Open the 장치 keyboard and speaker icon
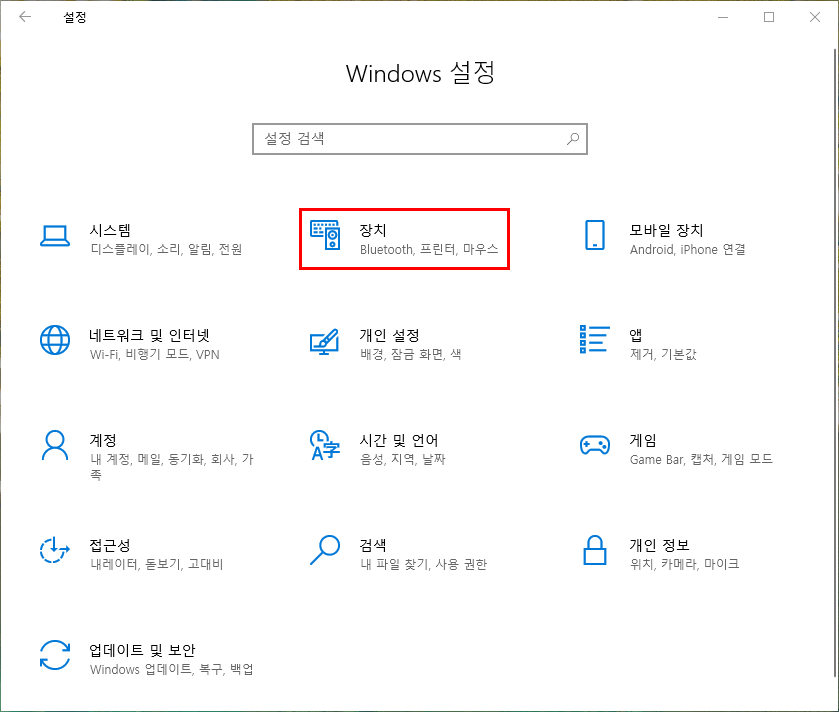This screenshot has width=839, height=712. pyautogui.click(x=325, y=235)
